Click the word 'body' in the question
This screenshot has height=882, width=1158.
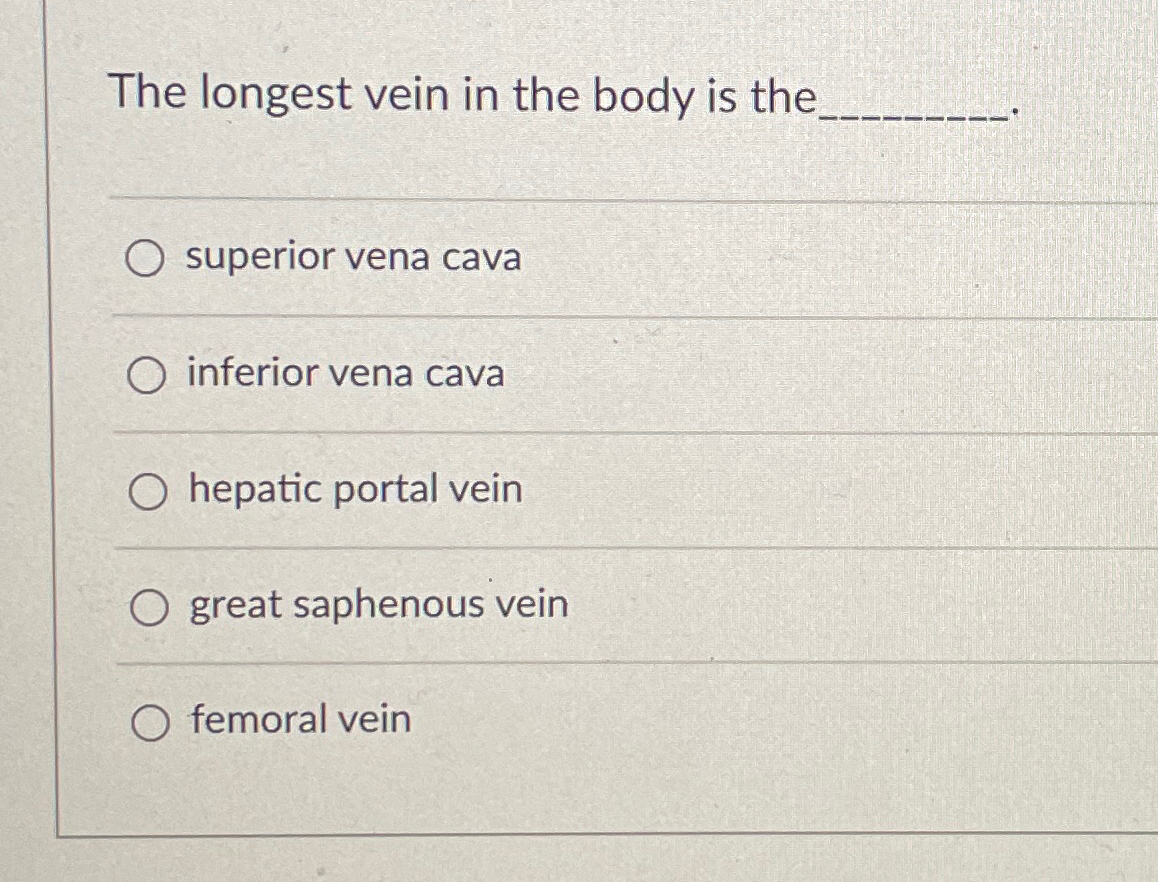[x=645, y=97]
